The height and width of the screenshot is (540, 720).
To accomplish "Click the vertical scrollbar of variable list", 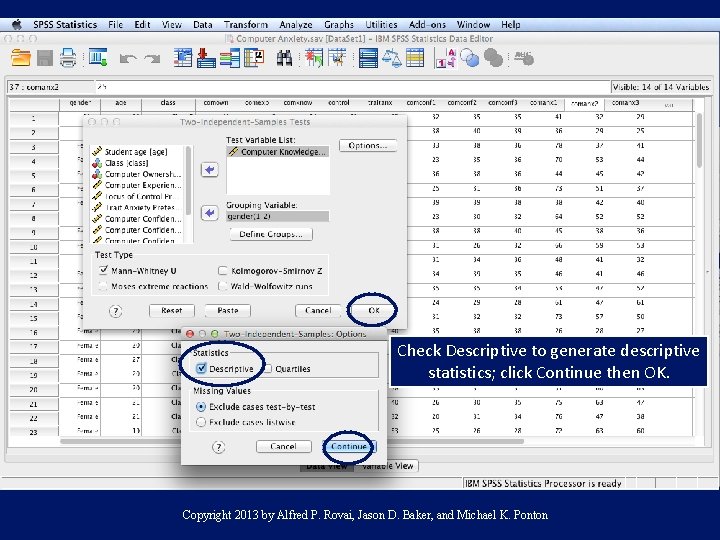I will point(188,181).
